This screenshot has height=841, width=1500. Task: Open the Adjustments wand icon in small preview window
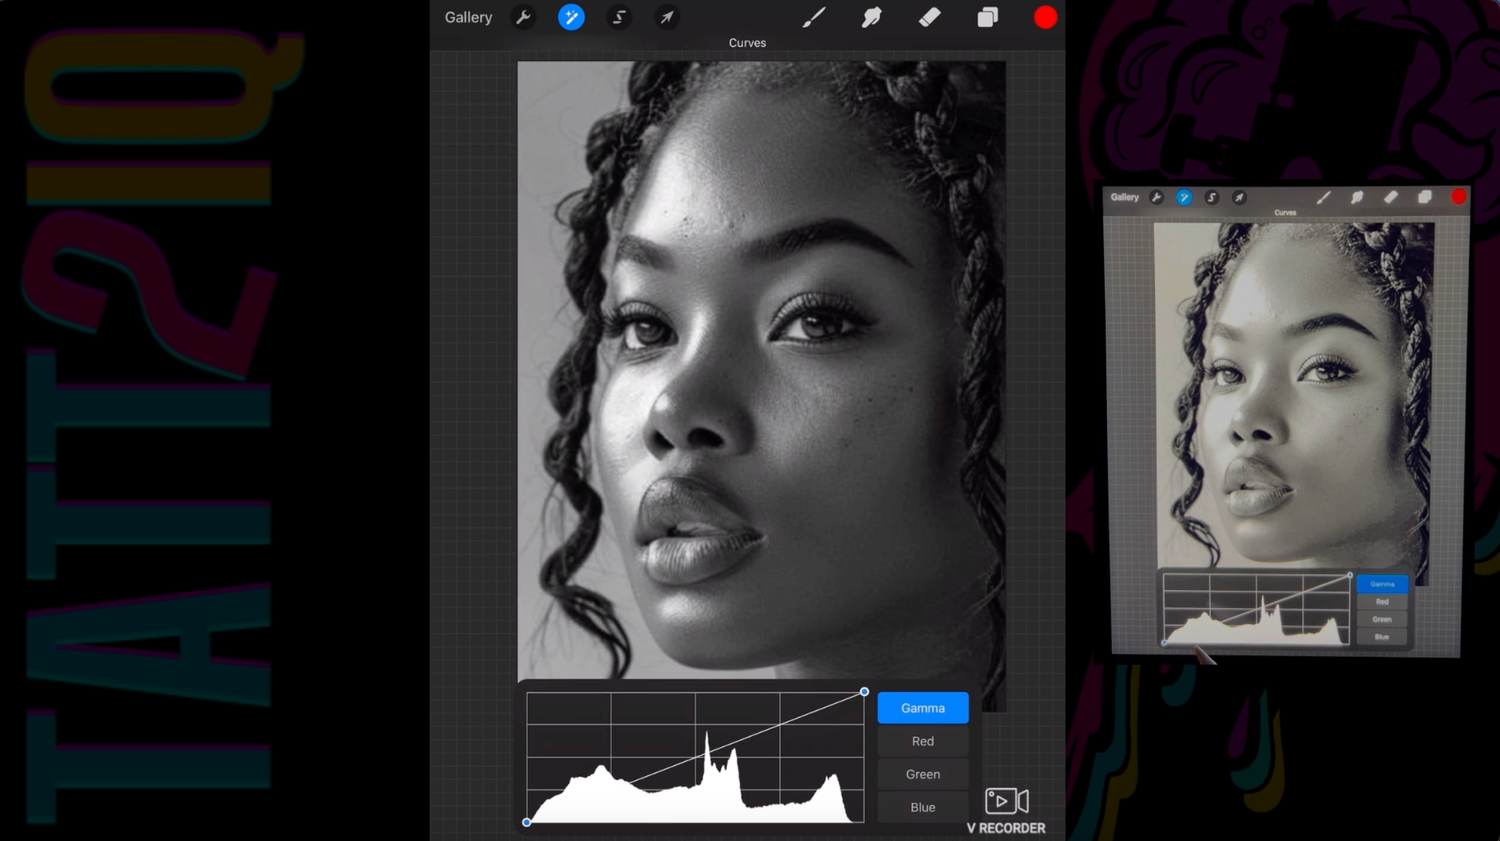pos(1184,198)
